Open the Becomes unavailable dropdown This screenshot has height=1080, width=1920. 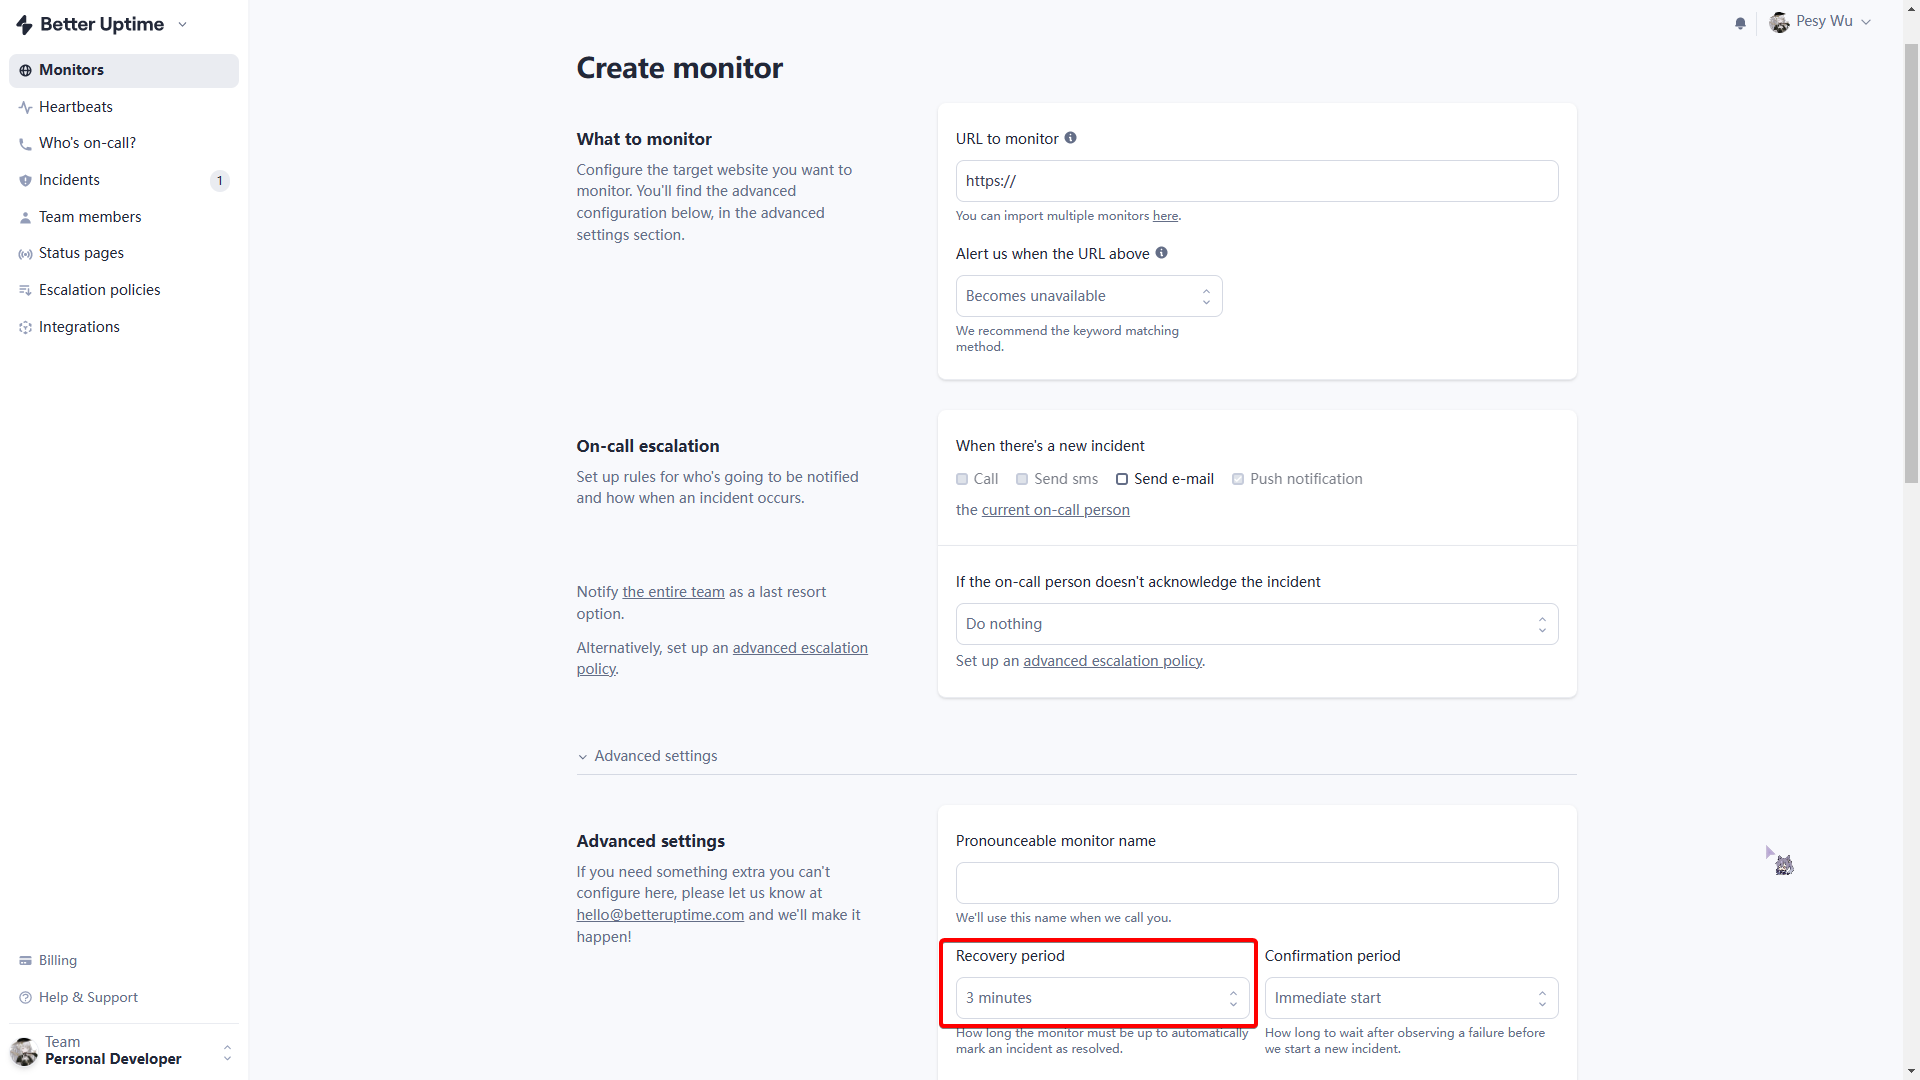tap(1088, 296)
